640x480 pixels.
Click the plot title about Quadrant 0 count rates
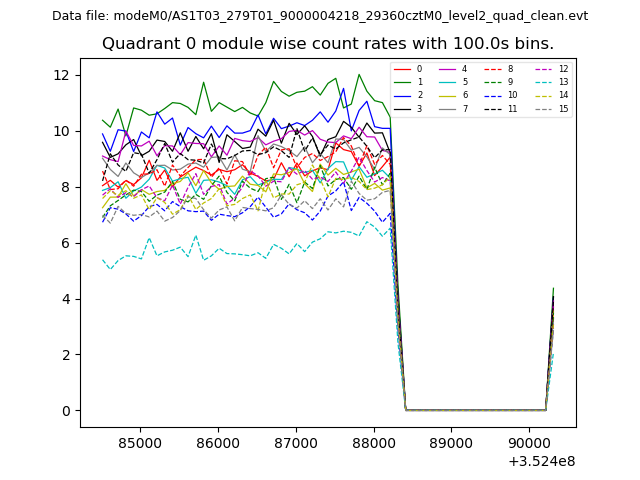click(328, 44)
